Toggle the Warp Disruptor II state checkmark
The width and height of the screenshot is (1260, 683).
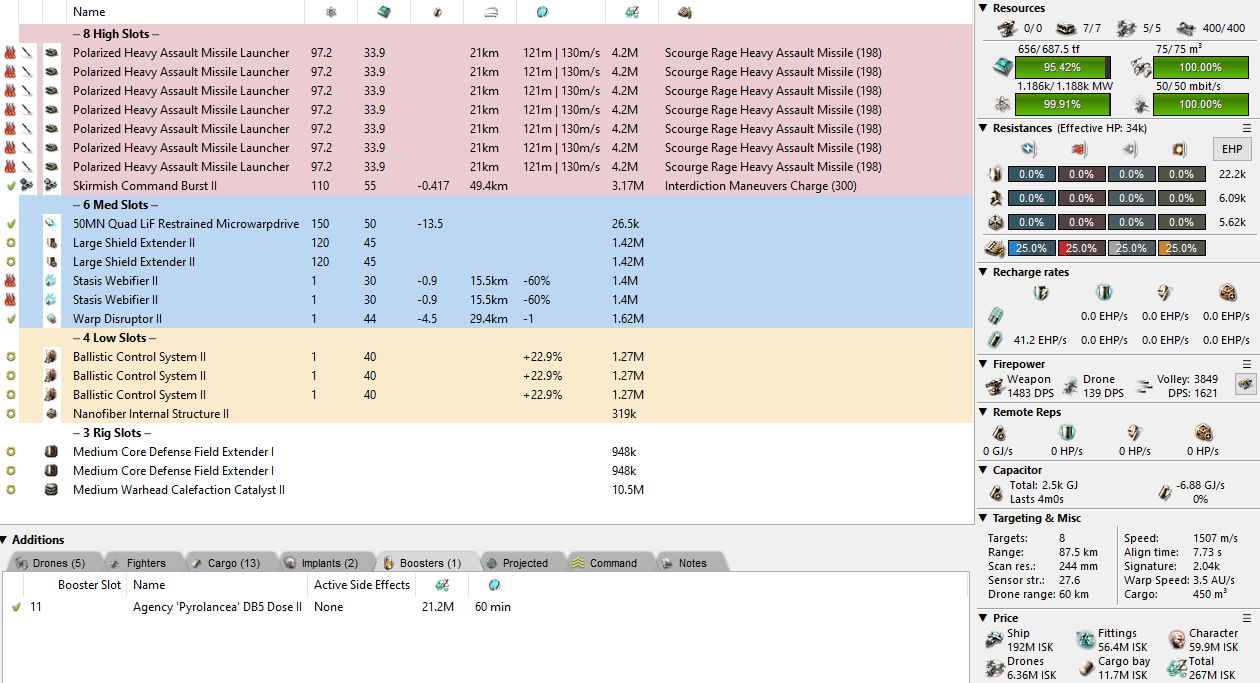(x=11, y=319)
